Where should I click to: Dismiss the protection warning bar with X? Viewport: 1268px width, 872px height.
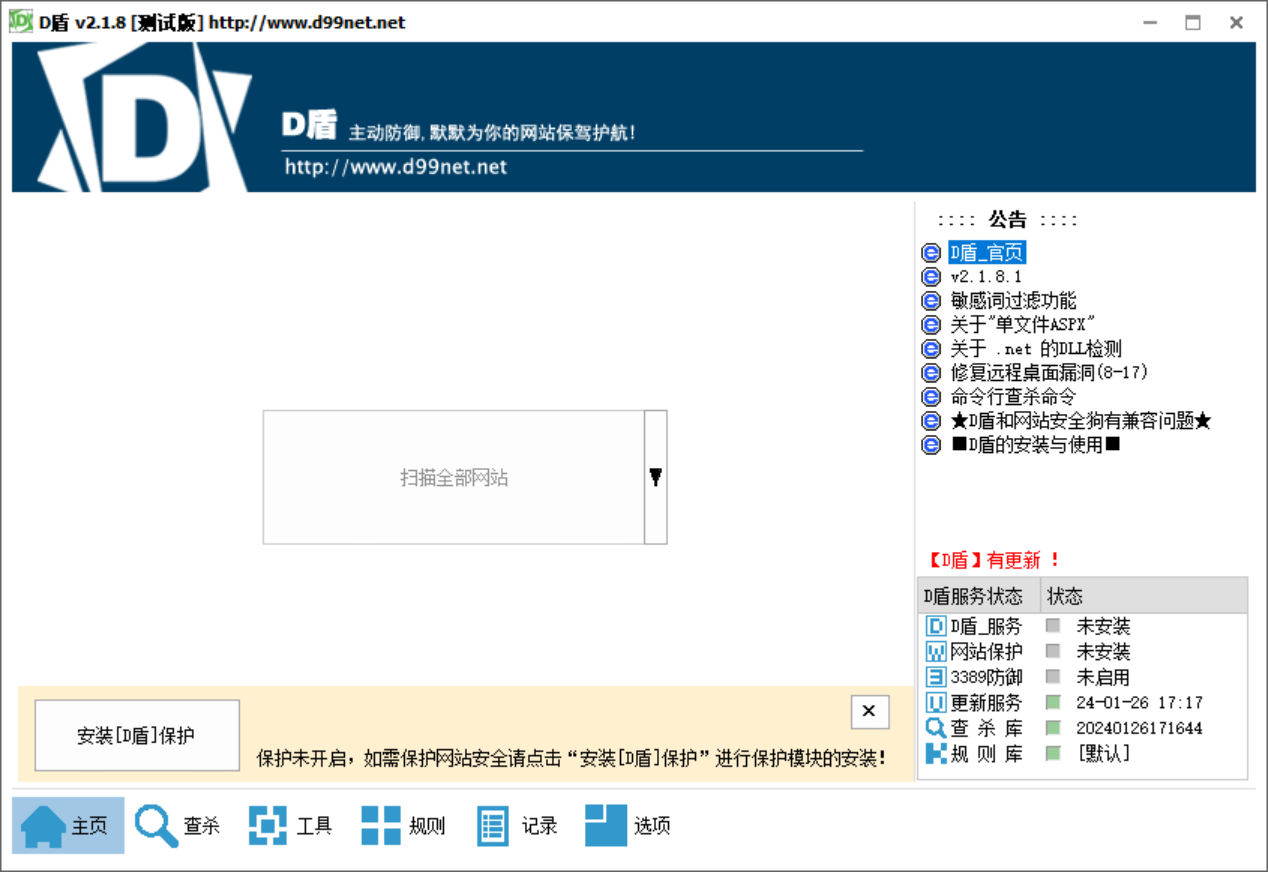(868, 711)
